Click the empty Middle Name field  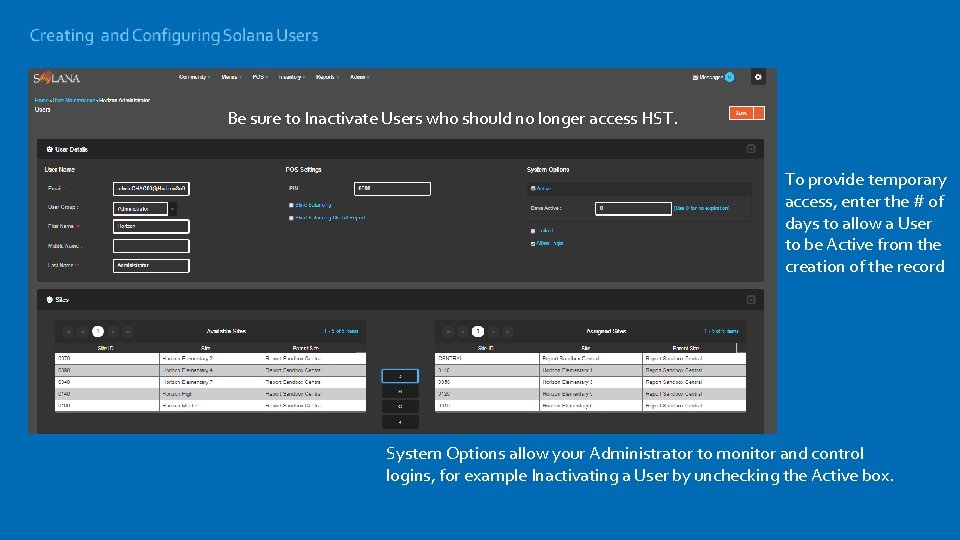(x=151, y=246)
